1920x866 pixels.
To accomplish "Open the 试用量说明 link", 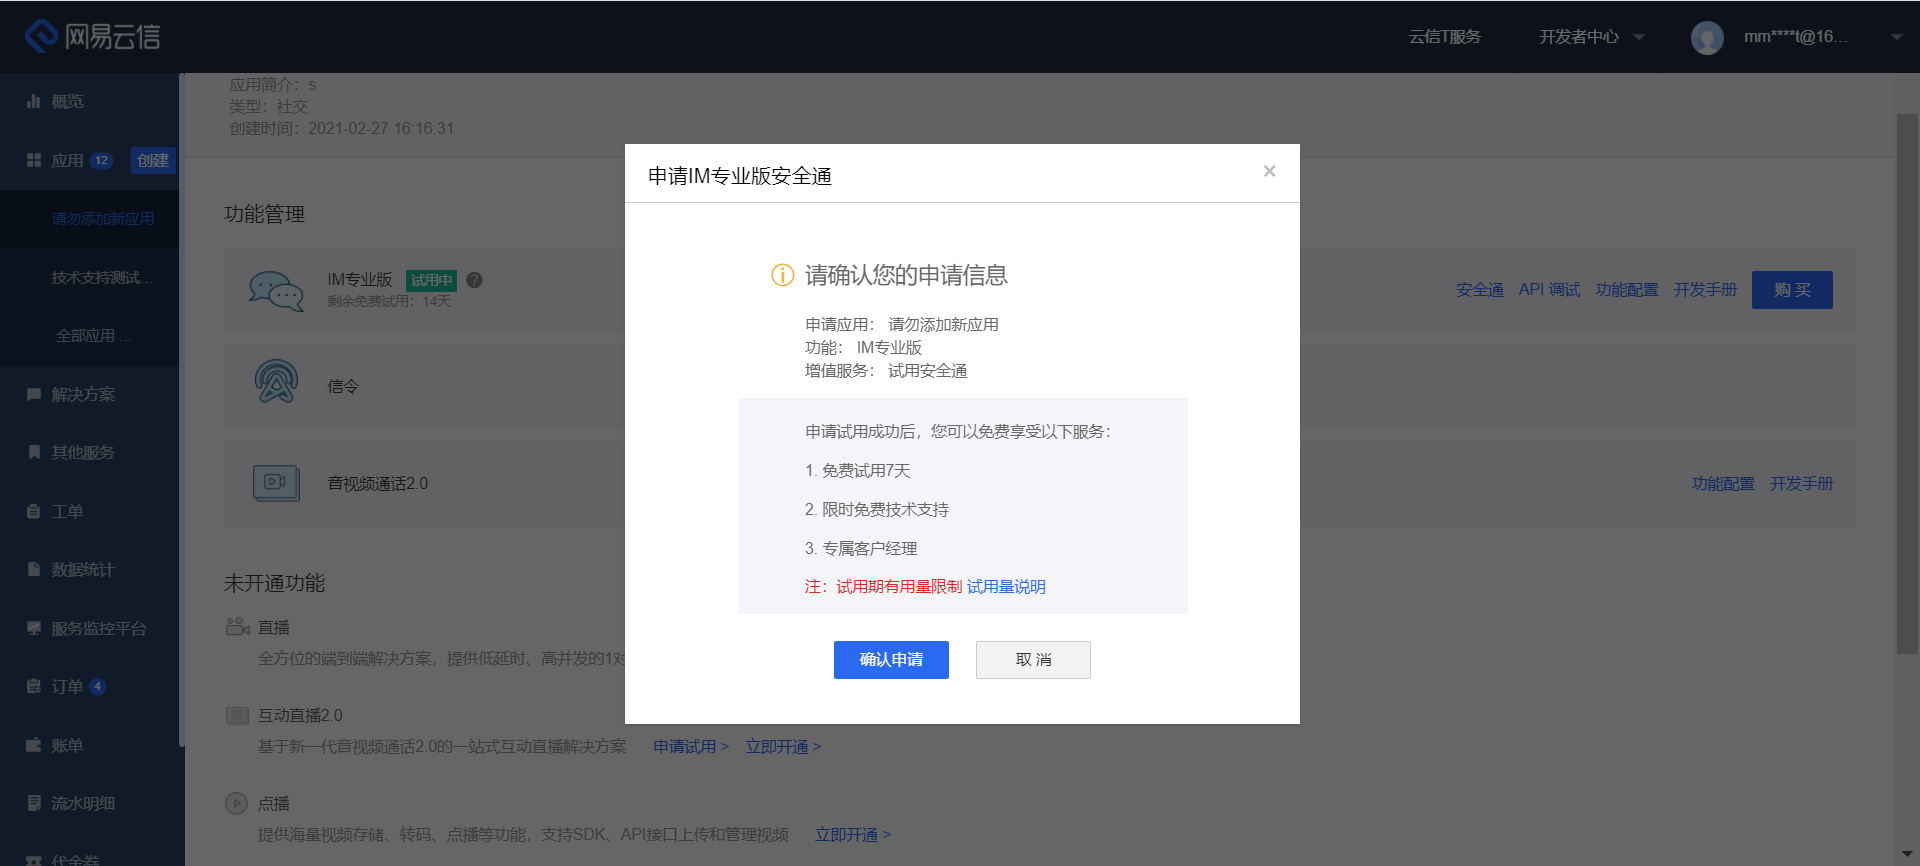I will pyautogui.click(x=1006, y=587).
